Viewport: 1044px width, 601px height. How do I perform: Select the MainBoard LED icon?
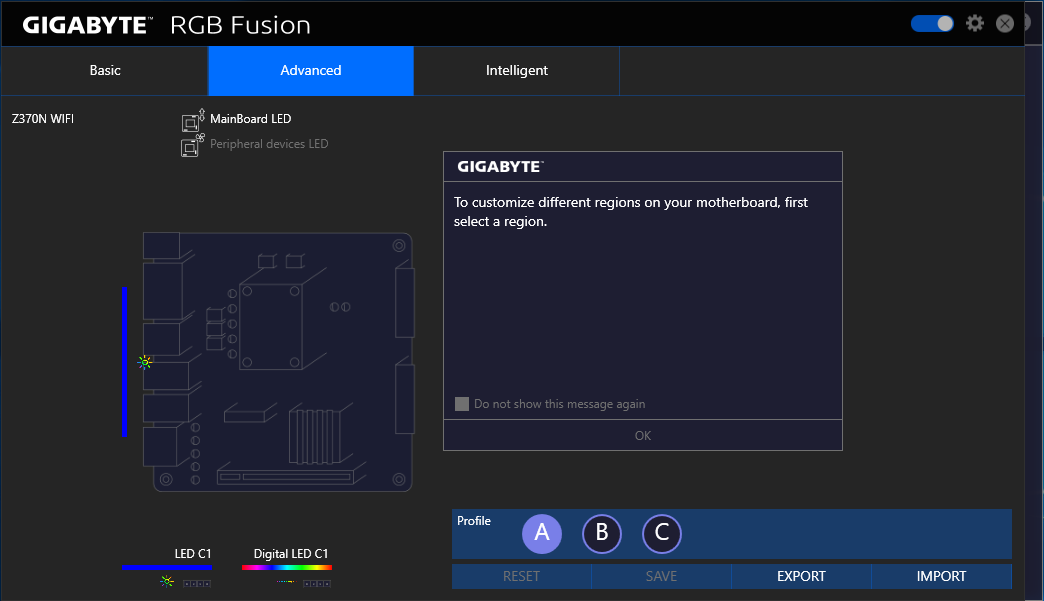[192, 120]
